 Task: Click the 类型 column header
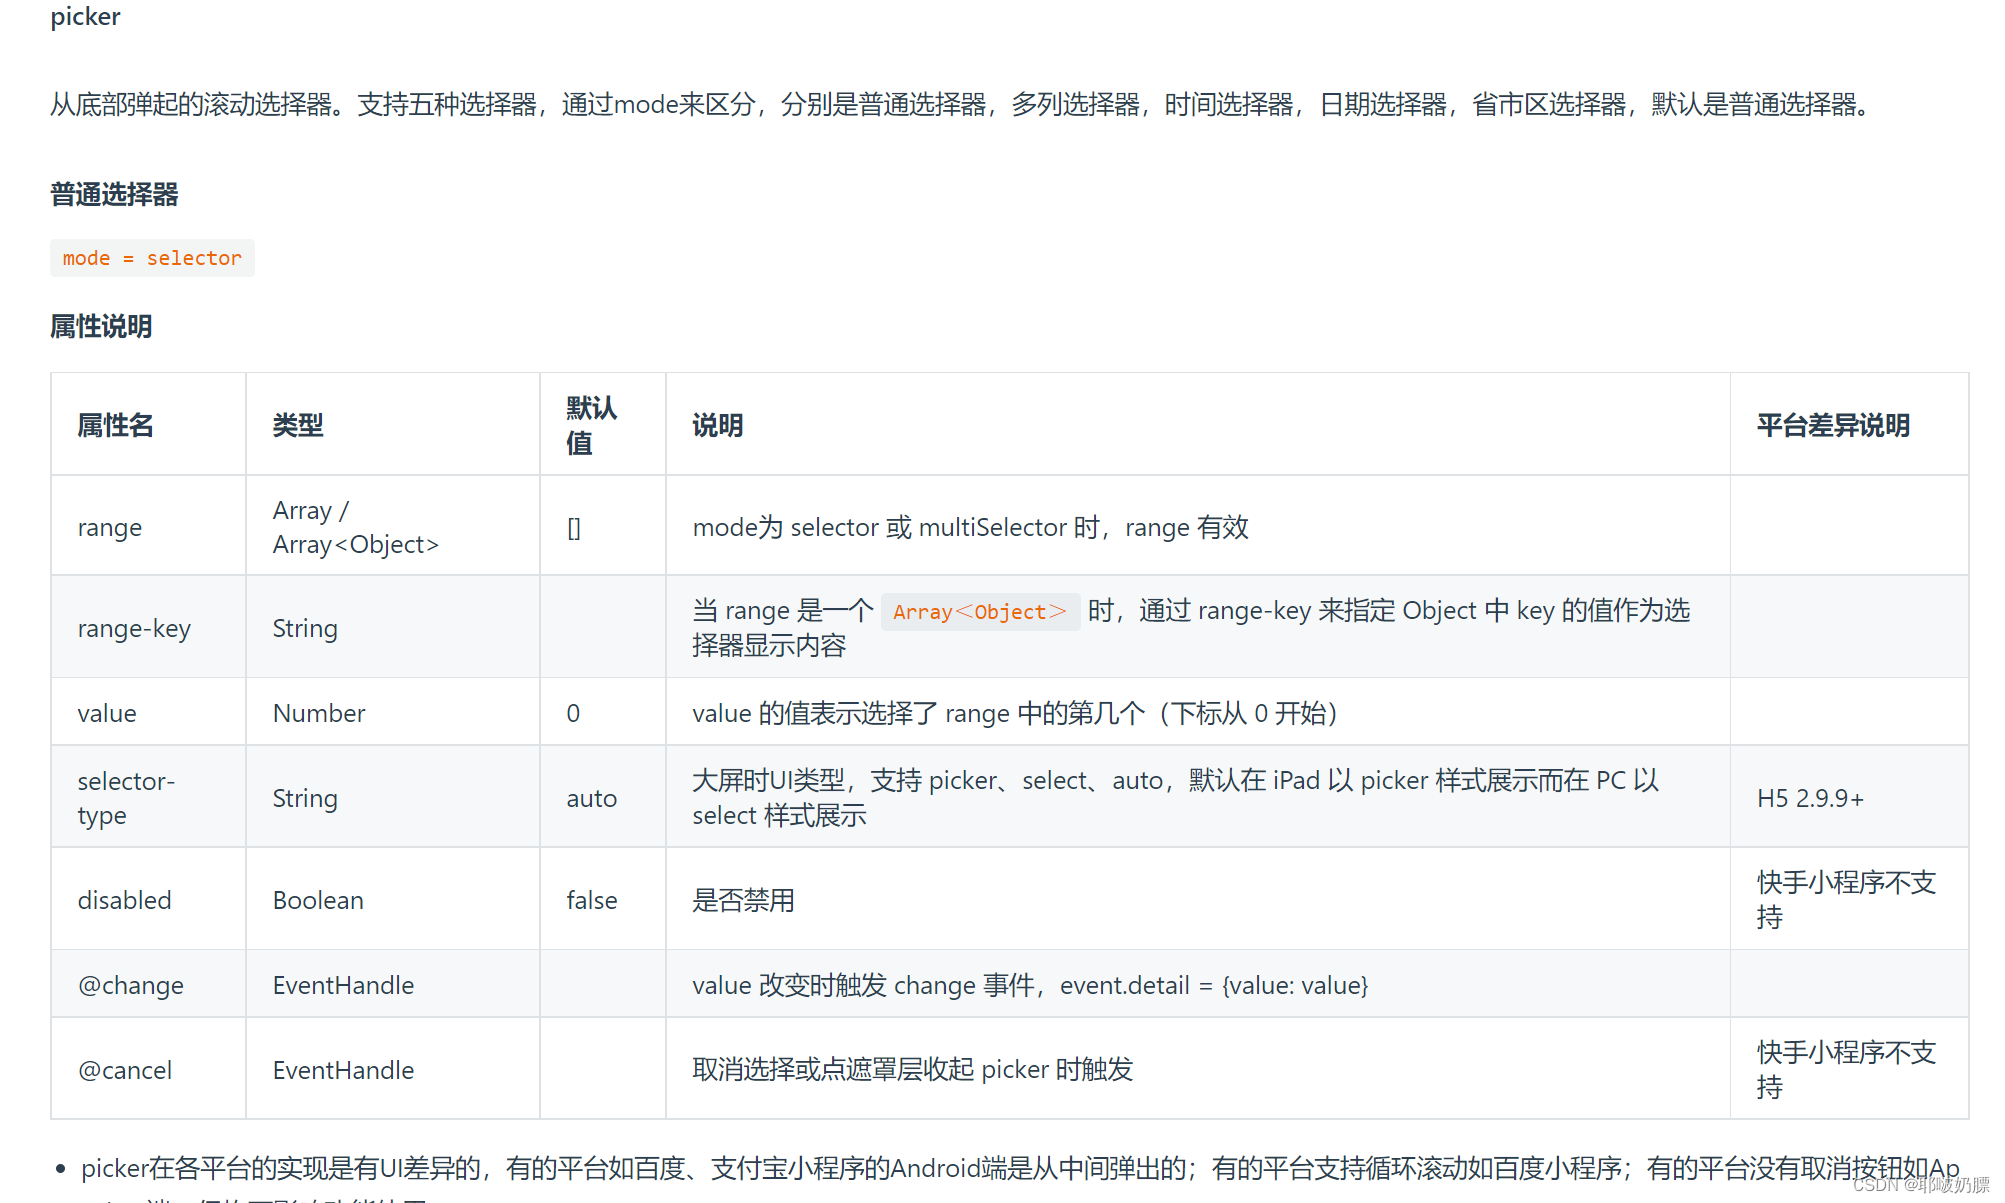[x=298, y=425]
